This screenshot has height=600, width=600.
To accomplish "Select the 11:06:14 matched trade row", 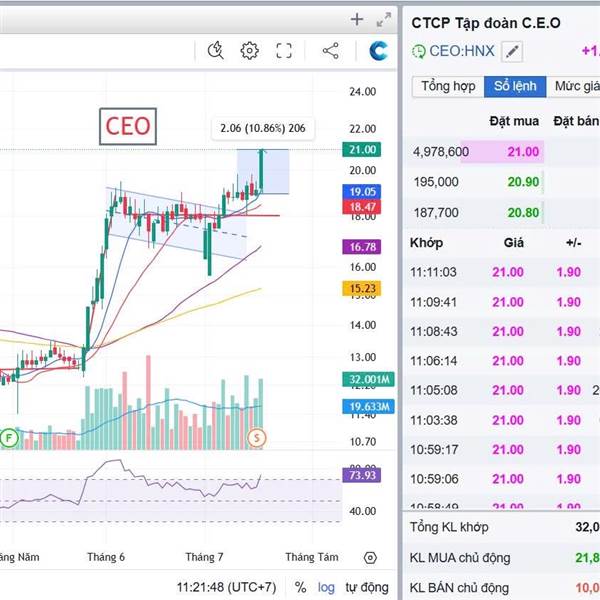I will (x=501, y=361).
